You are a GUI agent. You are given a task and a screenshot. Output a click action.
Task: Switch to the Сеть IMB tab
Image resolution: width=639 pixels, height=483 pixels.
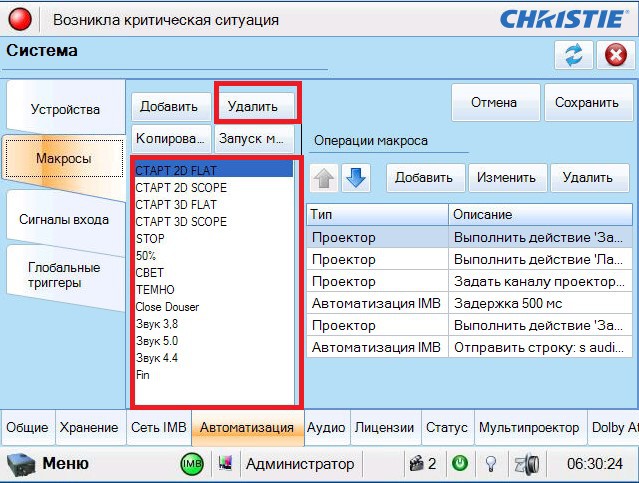click(x=159, y=427)
